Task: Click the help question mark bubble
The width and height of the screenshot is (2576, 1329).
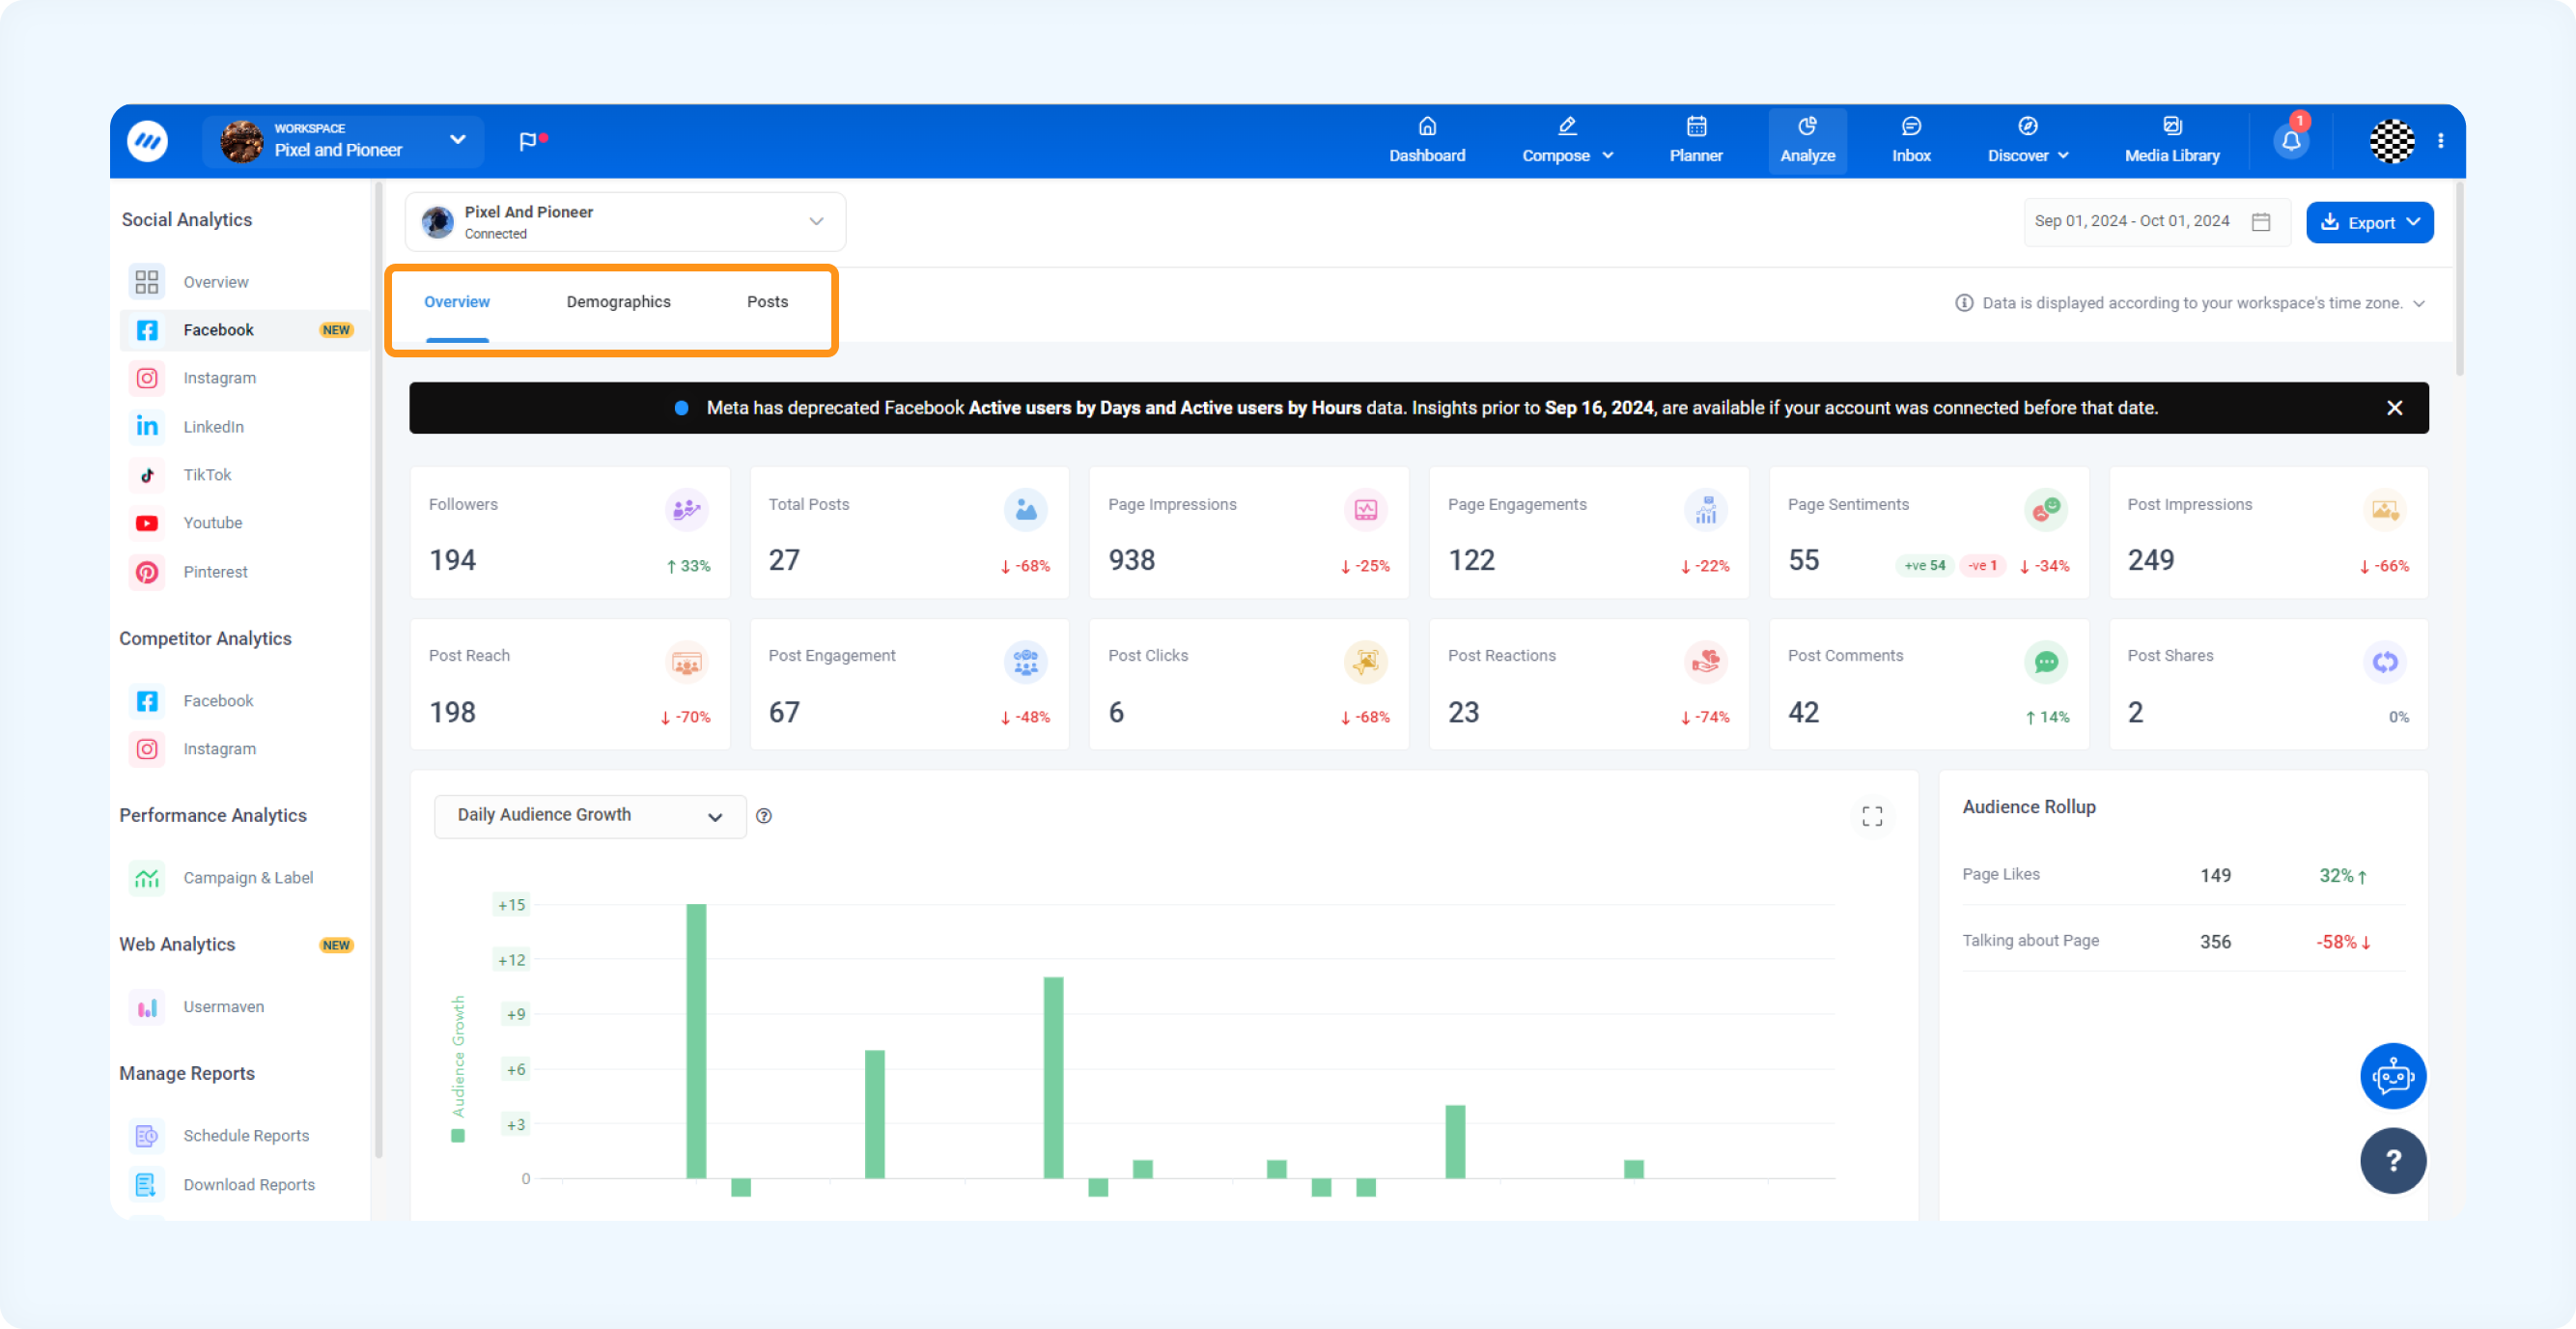Action: pyautogui.click(x=2393, y=1160)
